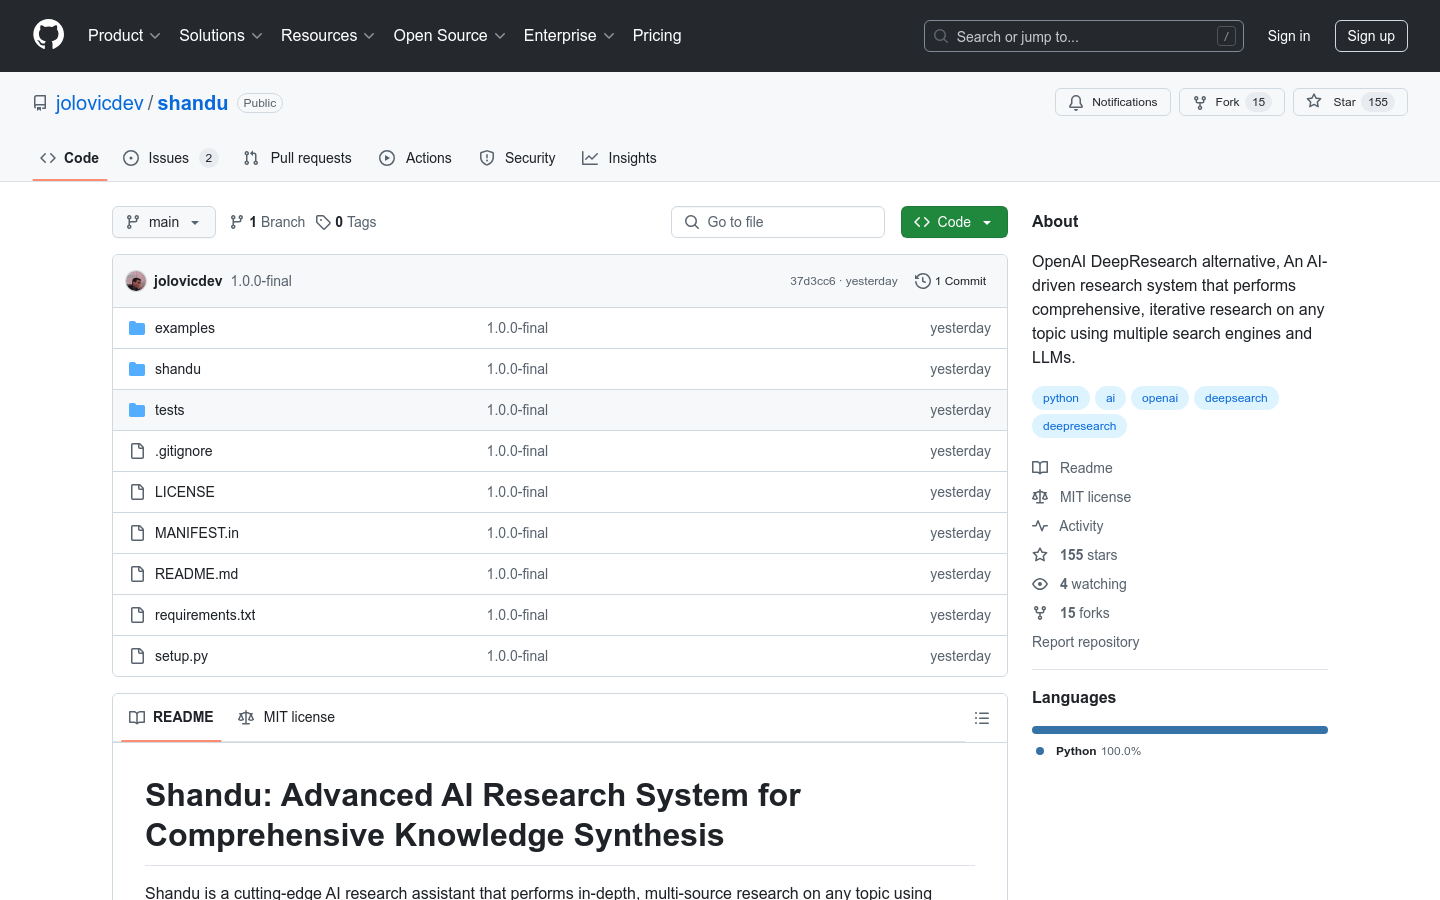
Task: Click the Sign up button
Action: click(1371, 36)
